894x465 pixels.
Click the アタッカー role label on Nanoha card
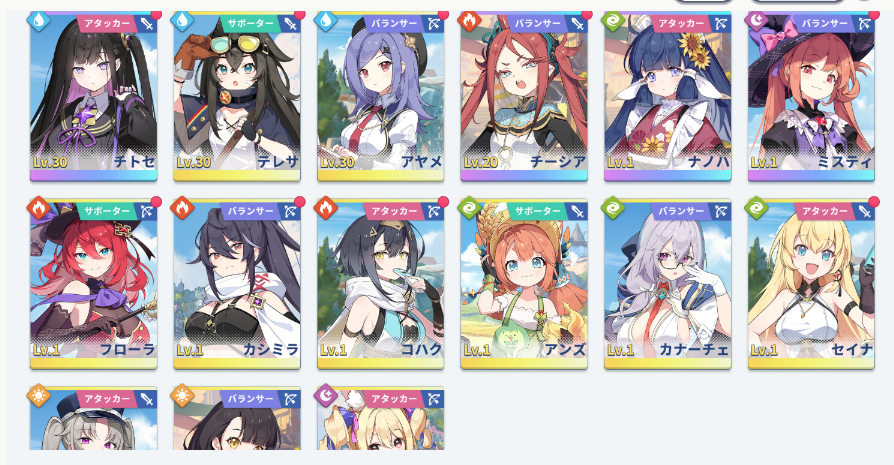[681, 24]
